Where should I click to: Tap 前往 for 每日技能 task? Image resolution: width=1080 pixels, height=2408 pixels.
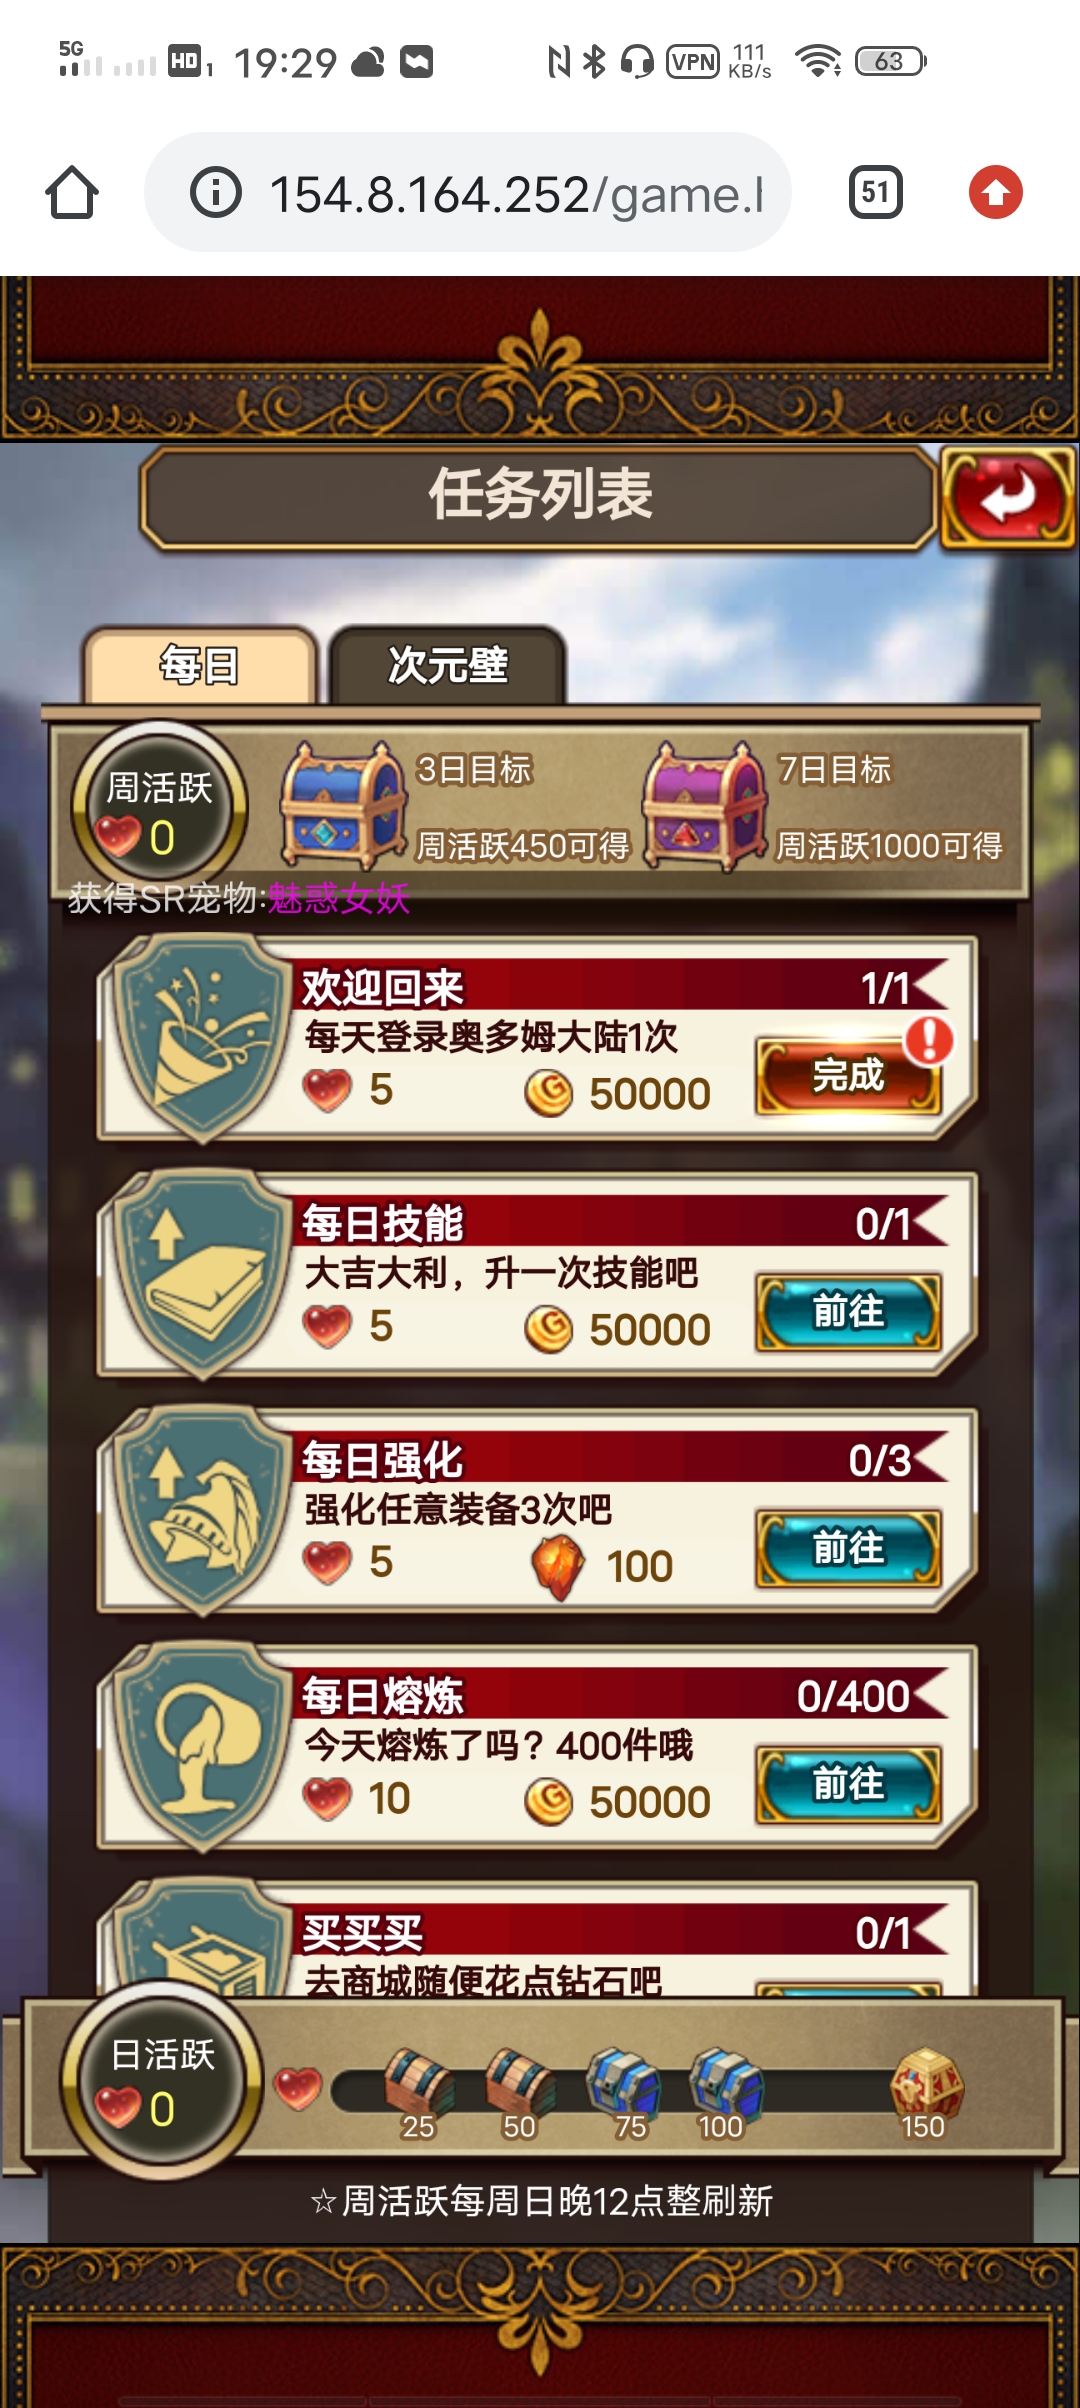[x=848, y=1311]
